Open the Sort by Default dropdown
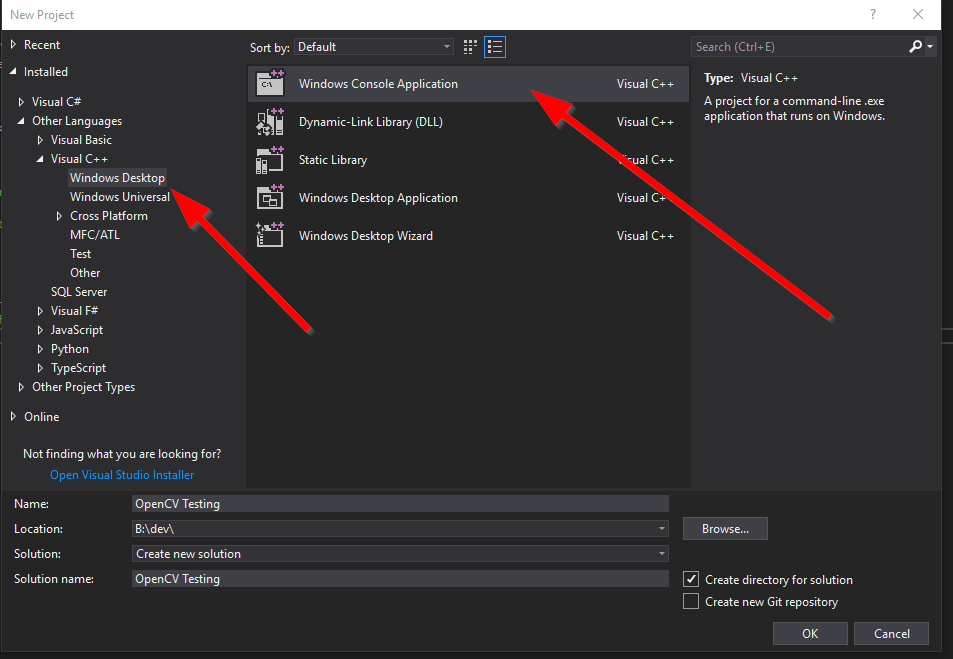Viewport: 953px width, 659px height. (374, 47)
